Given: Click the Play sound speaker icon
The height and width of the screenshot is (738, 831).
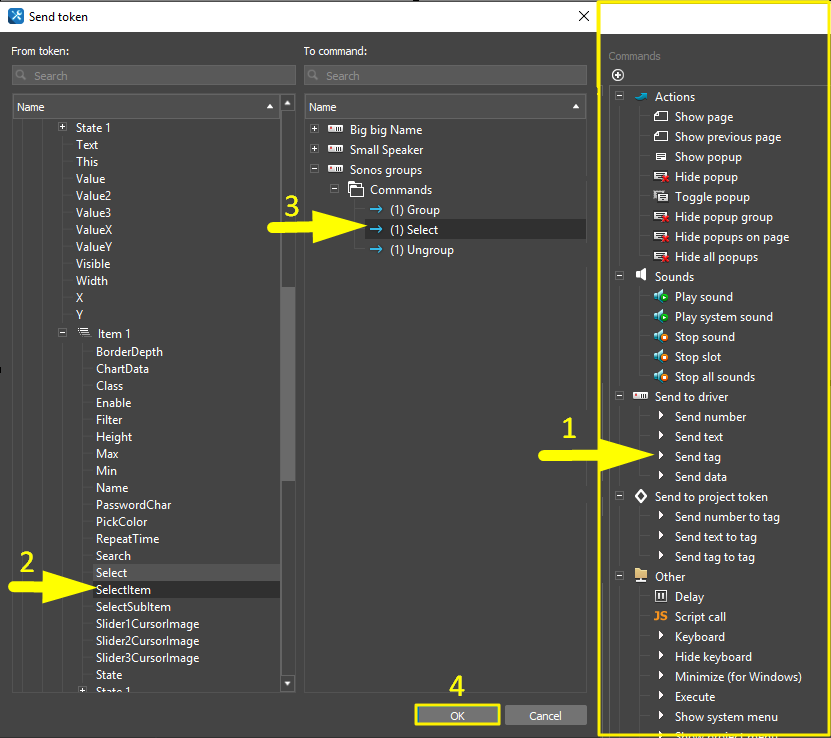Looking at the screenshot, I should [660, 297].
